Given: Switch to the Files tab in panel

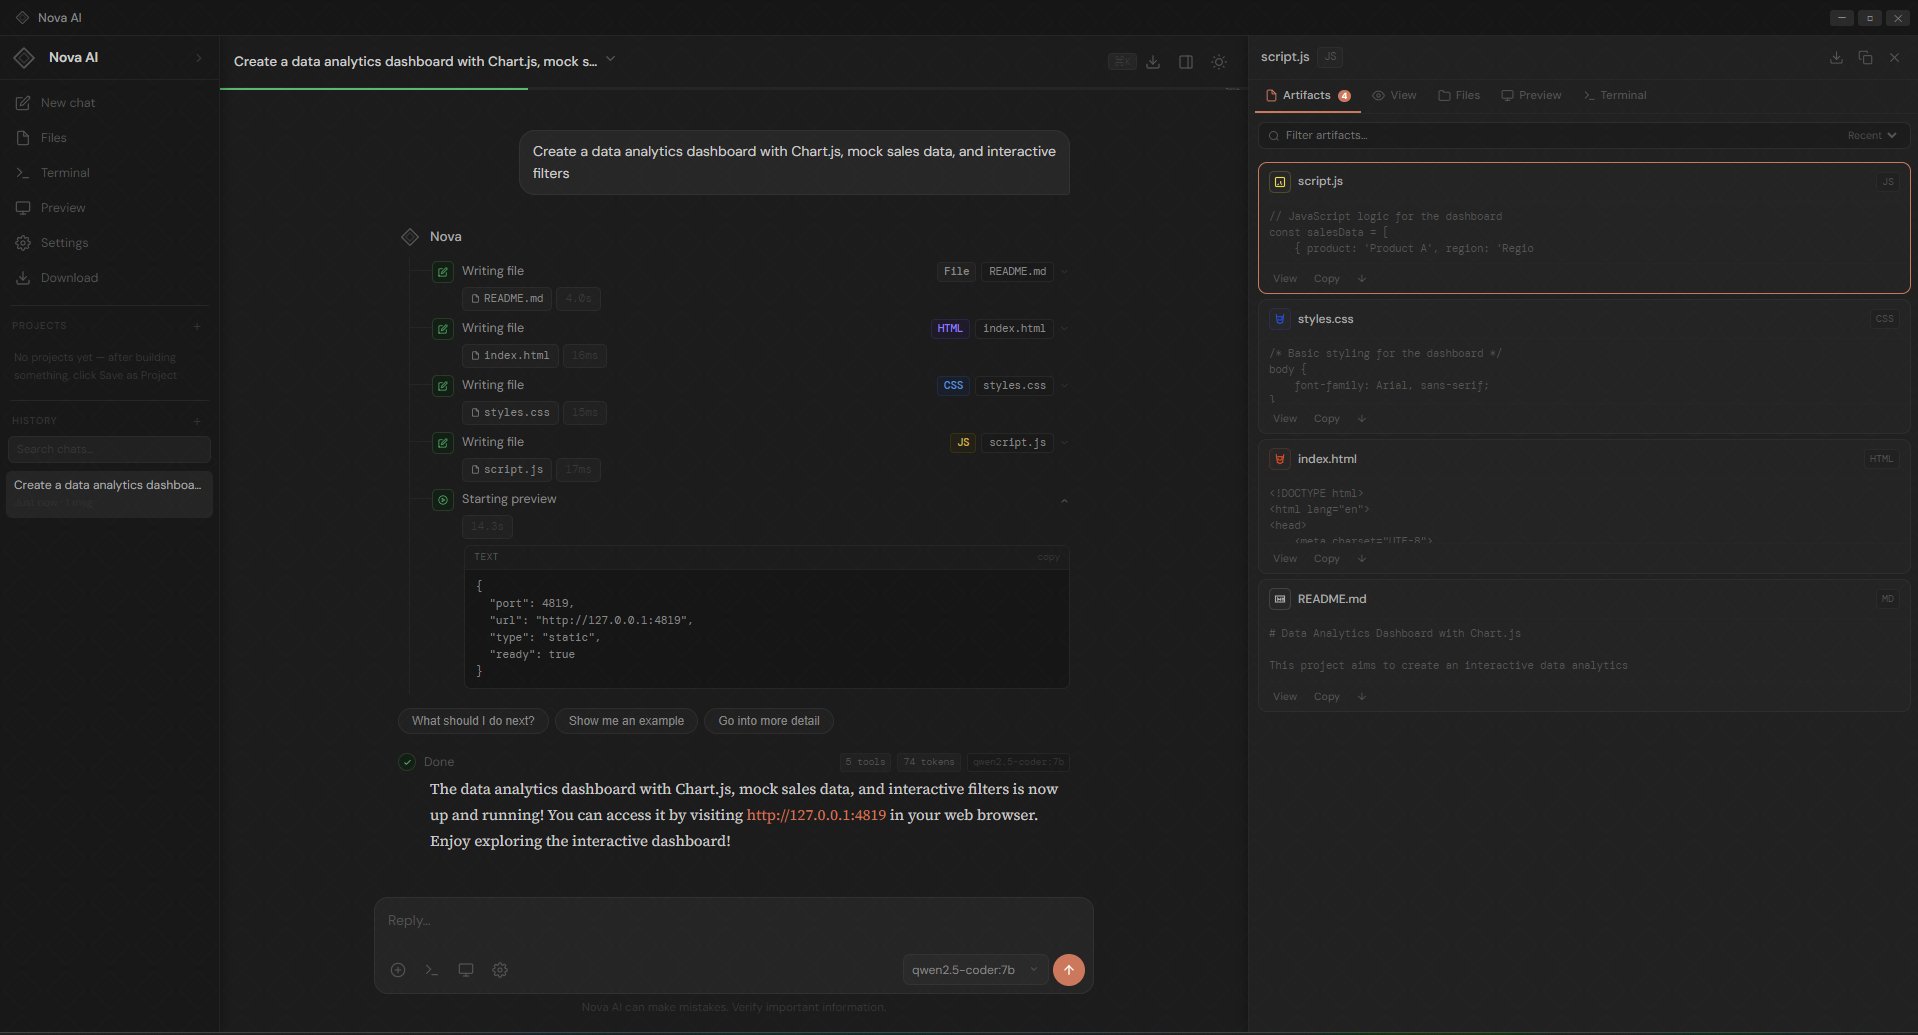Looking at the screenshot, I should (x=1459, y=96).
